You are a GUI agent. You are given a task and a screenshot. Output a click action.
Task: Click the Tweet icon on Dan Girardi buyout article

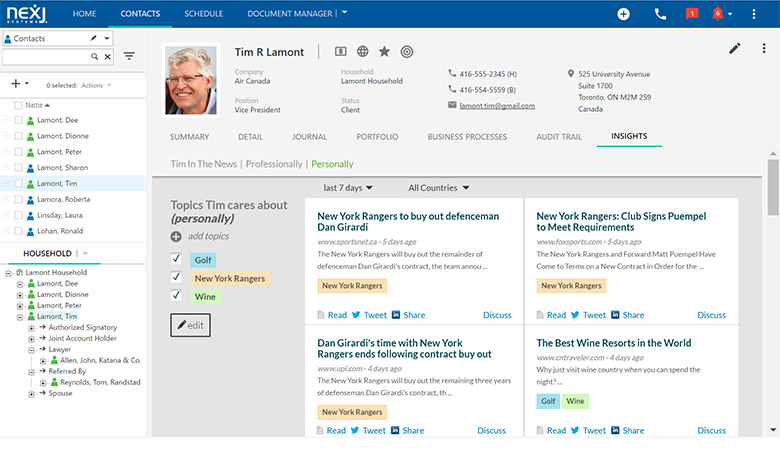356,315
